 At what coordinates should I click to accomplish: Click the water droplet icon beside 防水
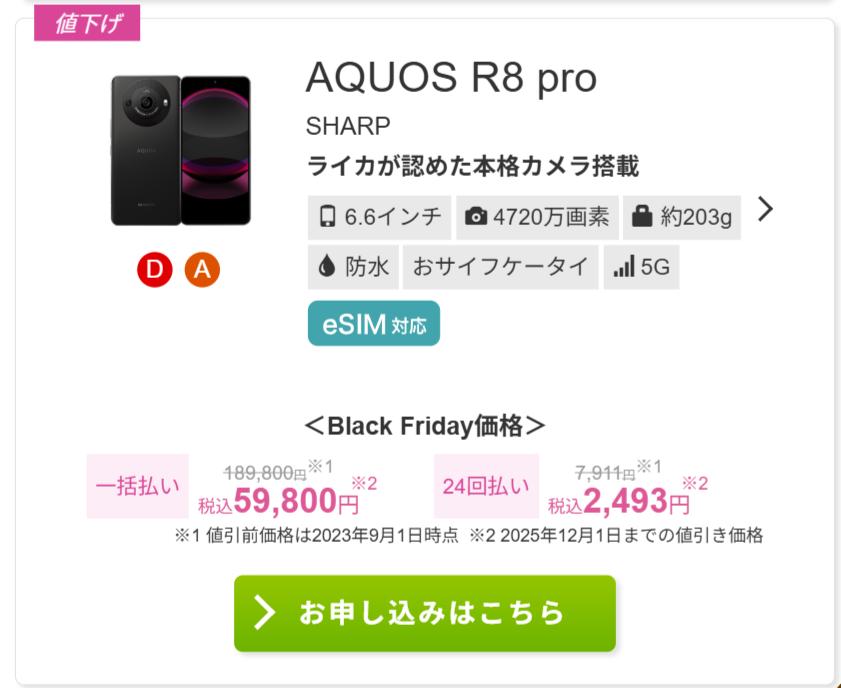tap(326, 267)
